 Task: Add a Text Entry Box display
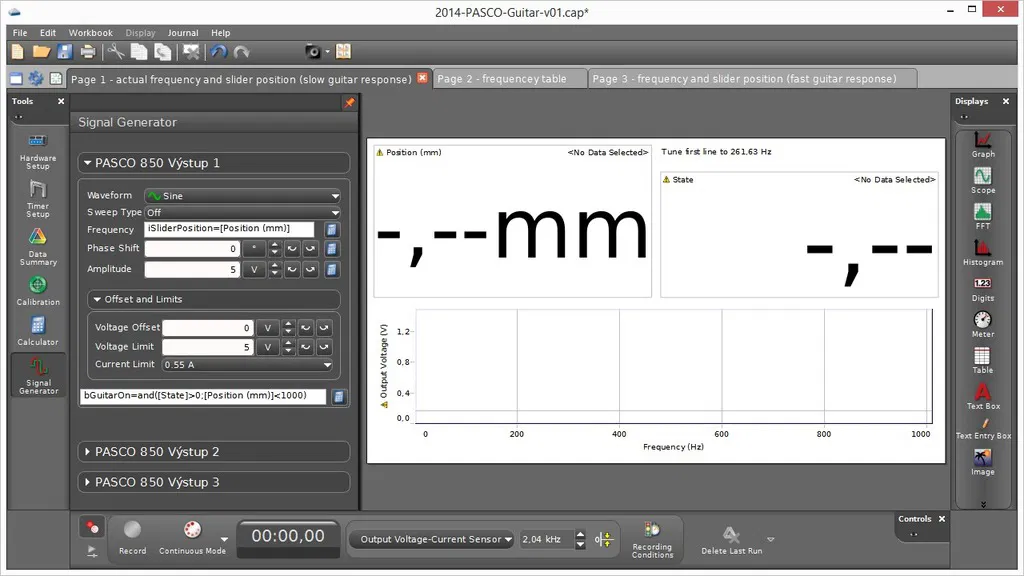click(983, 428)
